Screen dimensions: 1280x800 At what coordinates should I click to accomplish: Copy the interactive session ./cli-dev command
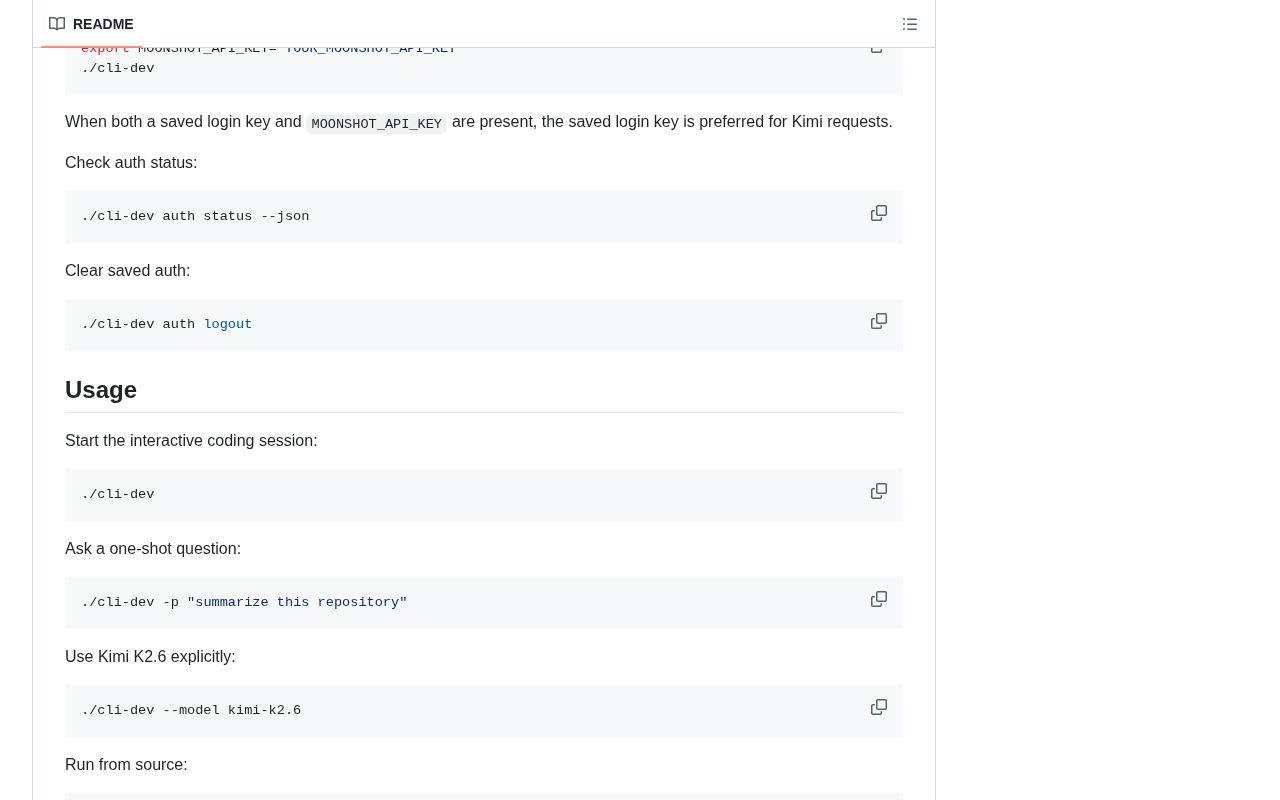[879, 491]
